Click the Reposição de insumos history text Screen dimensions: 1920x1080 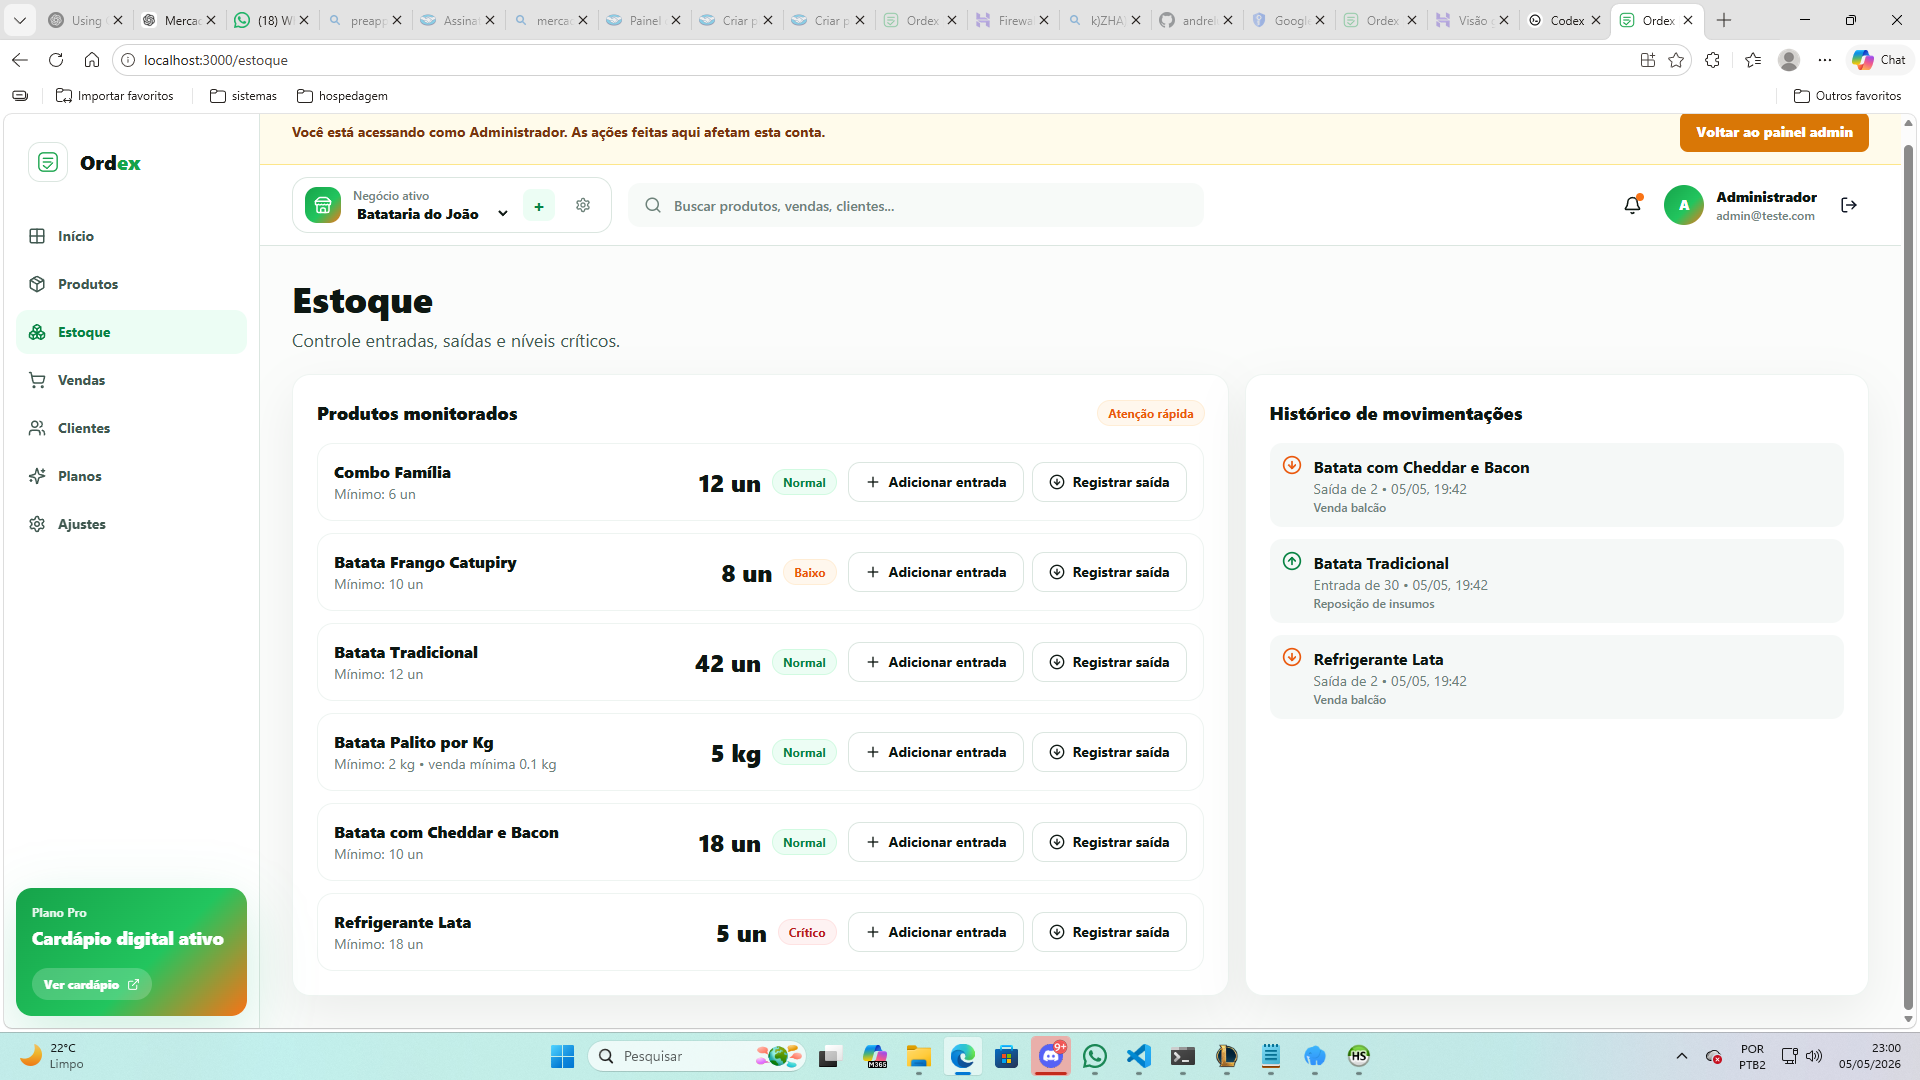click(x=1374, y=604)
